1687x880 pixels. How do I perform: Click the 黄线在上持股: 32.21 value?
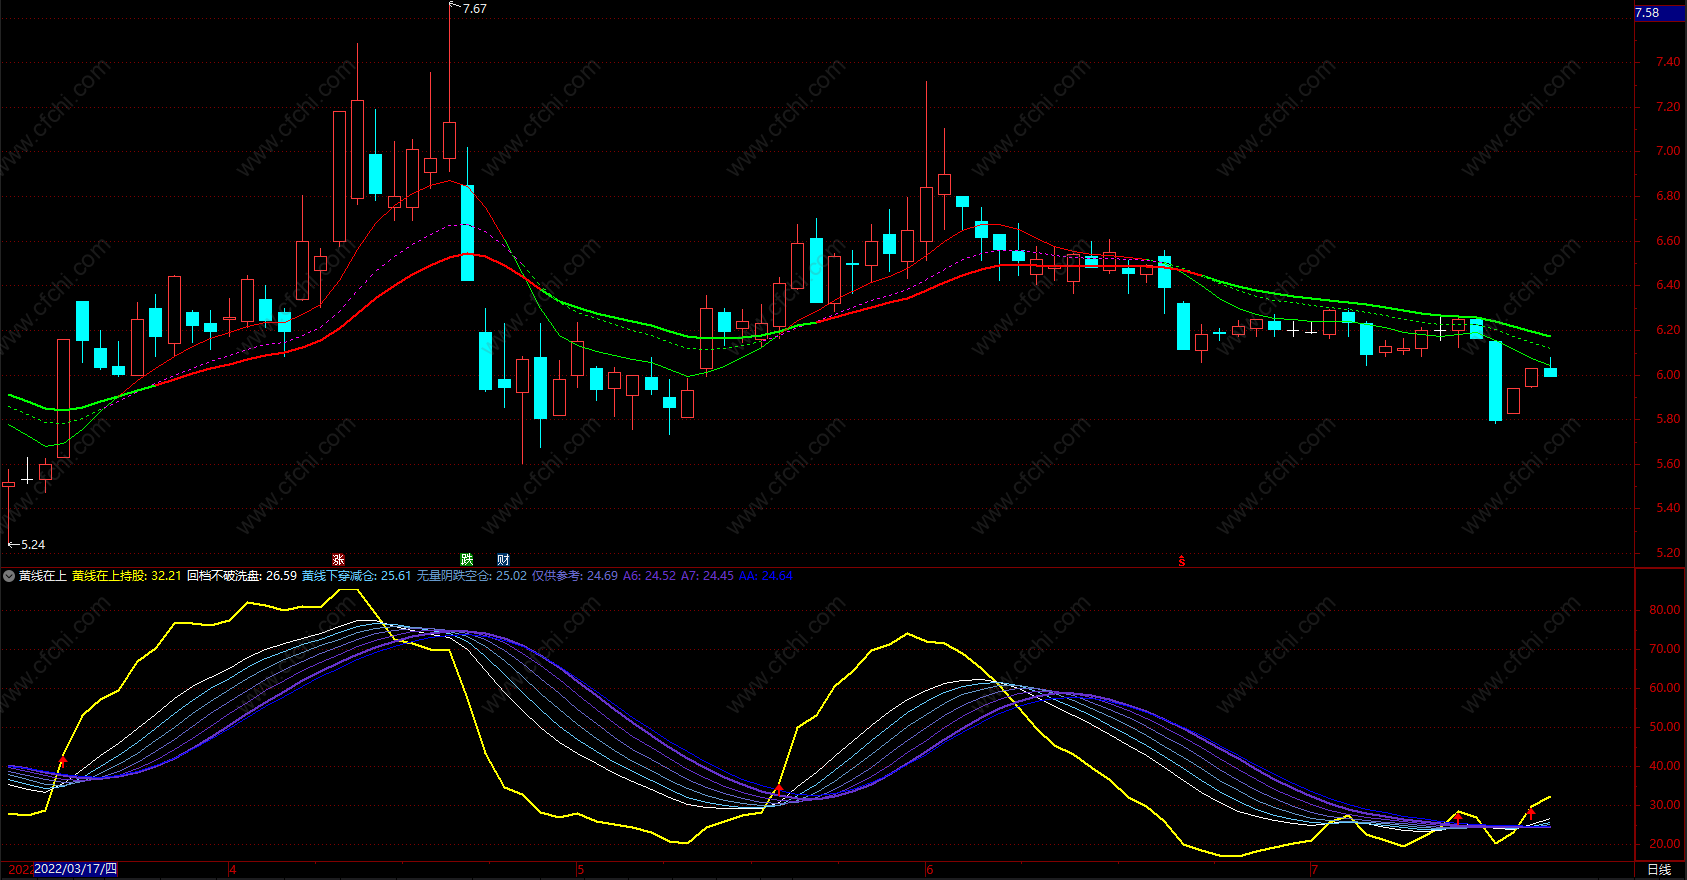click(x=127, y=576)
